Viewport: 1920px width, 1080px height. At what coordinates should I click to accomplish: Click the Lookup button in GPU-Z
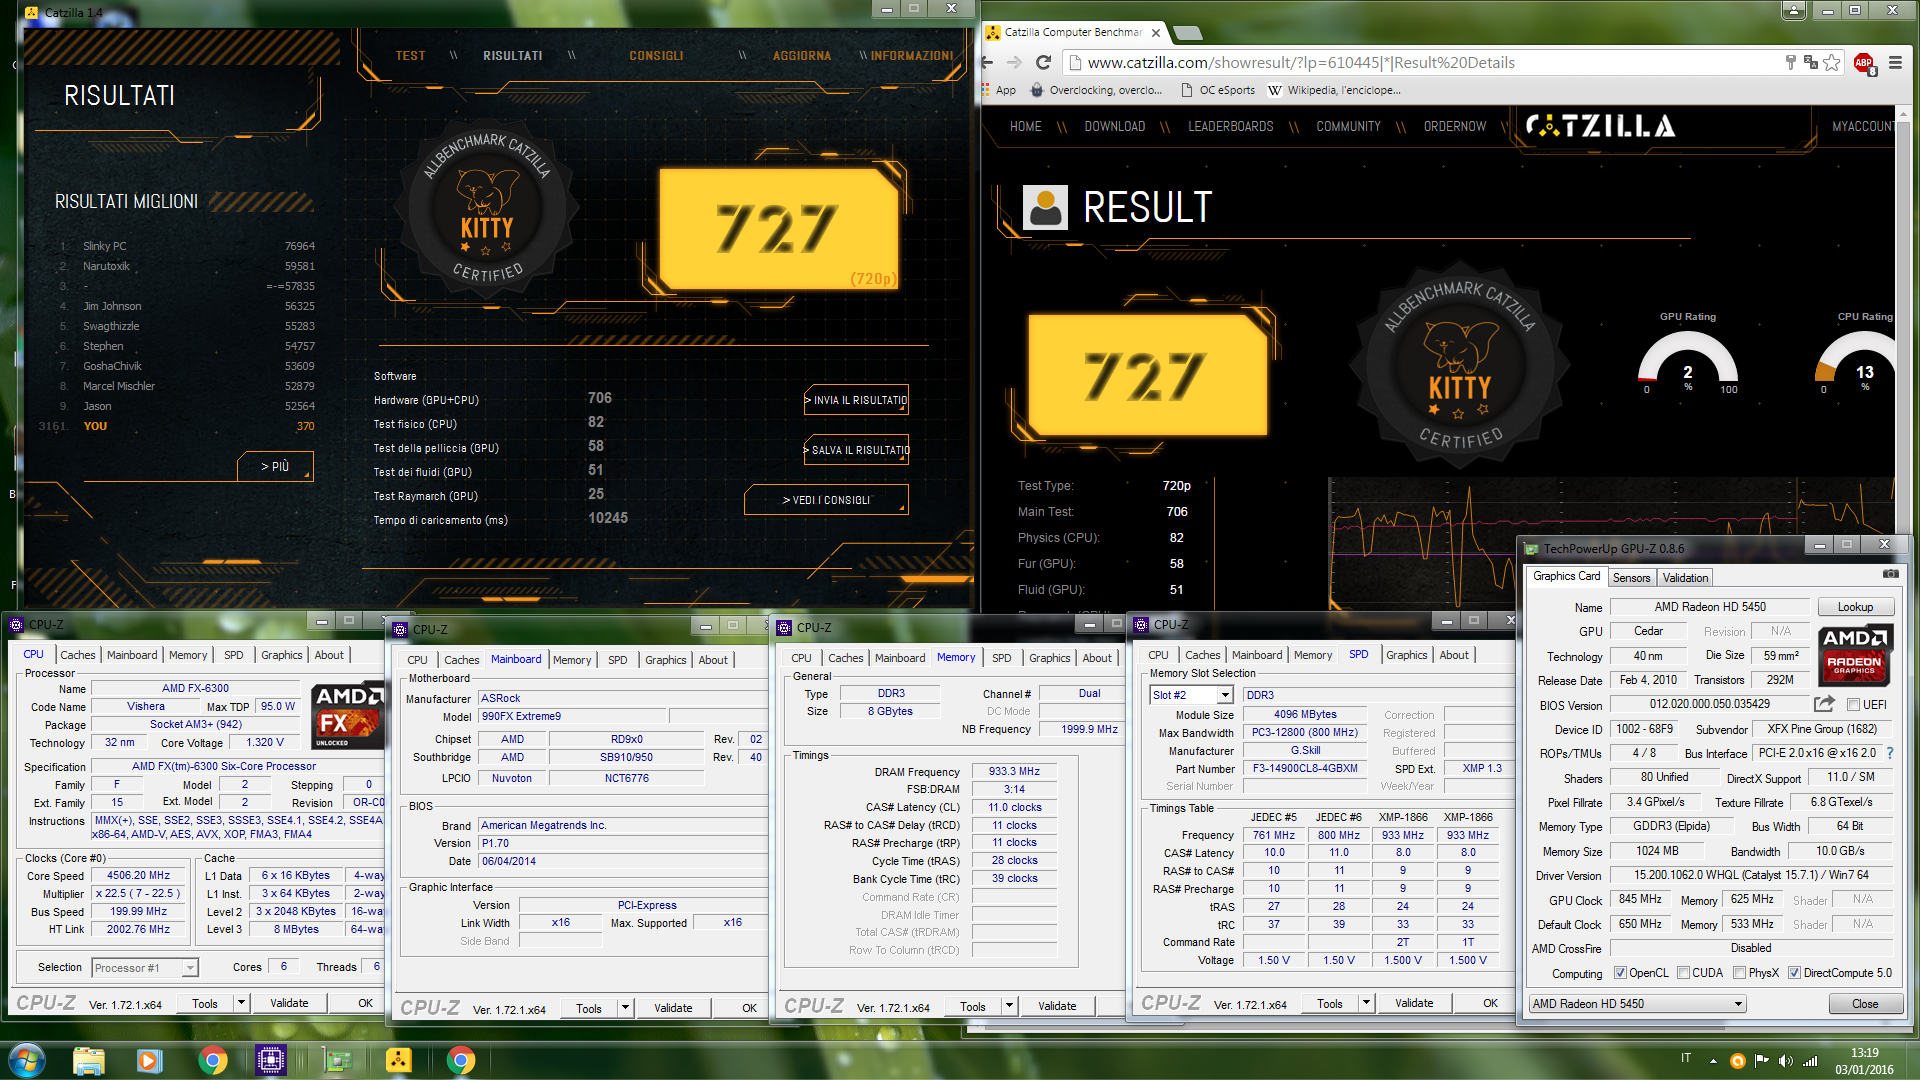(1855, 607)
